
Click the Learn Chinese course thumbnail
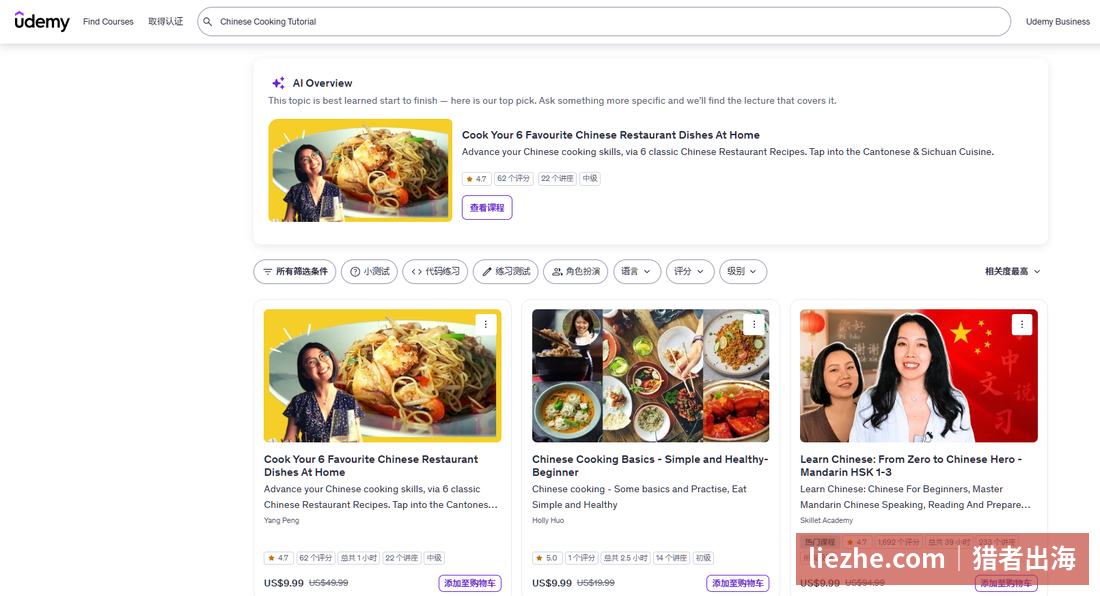(x=918, y=376)
